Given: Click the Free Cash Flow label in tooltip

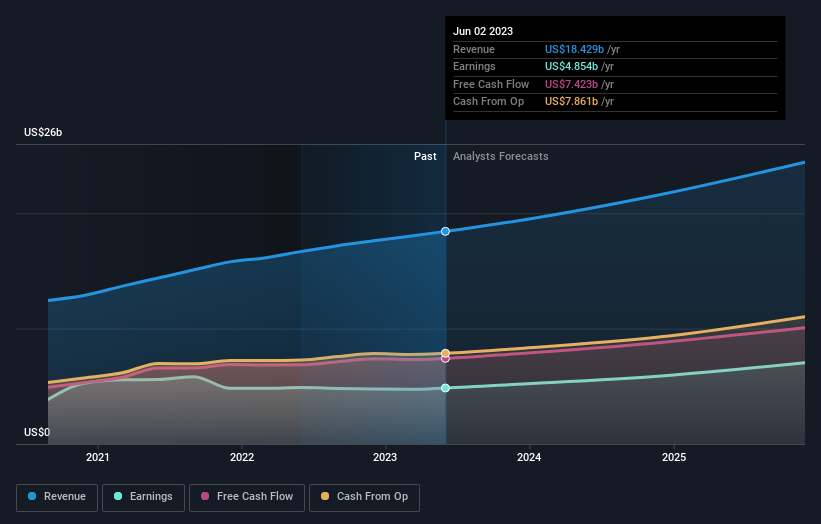Looking at the screenshot, I should click(491, 84).
